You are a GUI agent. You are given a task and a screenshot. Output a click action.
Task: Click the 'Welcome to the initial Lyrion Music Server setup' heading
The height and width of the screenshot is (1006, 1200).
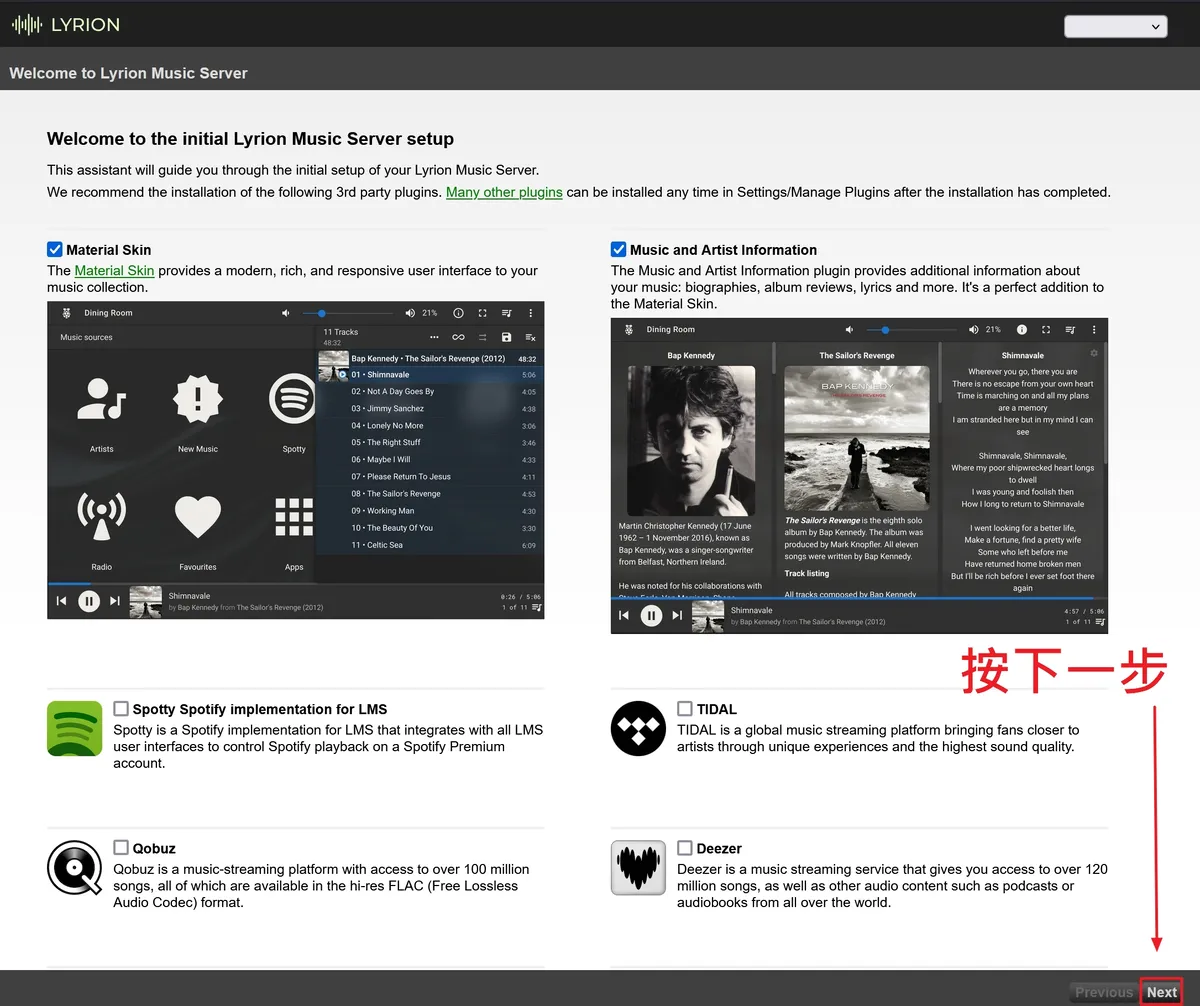pos(250,139)
